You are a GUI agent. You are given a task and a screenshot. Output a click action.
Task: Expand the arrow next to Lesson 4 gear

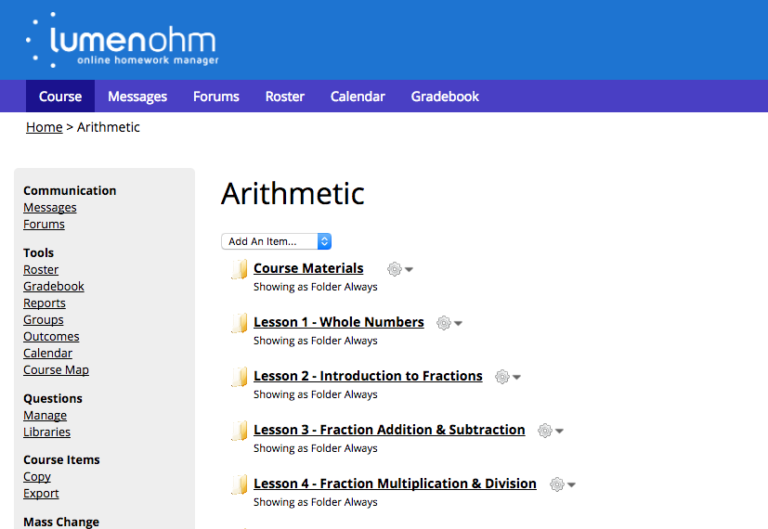[x=571, y=485]
